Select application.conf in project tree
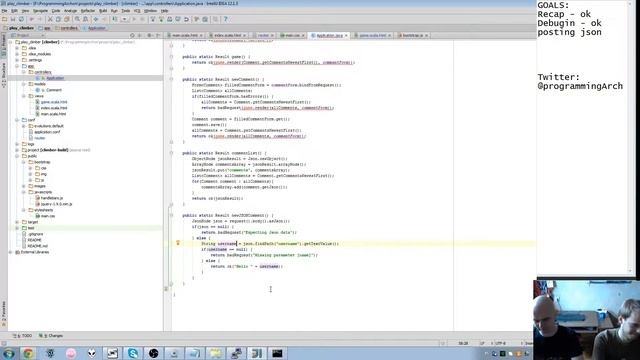Screen dimensions: 640x360 click(47, 132)
